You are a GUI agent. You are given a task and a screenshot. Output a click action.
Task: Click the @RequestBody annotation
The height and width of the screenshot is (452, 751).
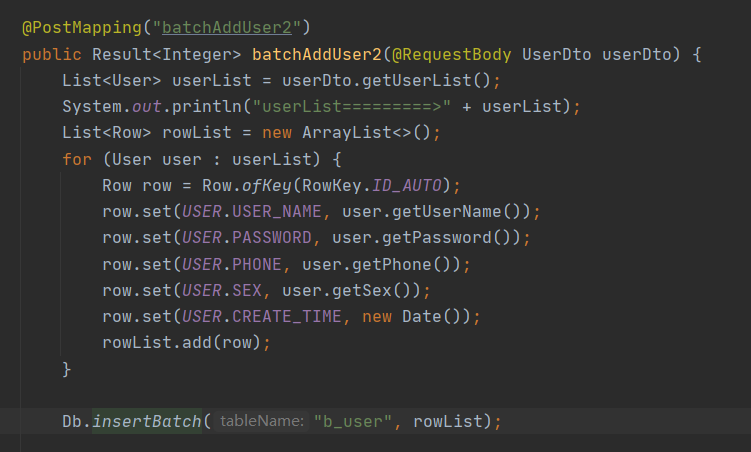coord(452,55)
